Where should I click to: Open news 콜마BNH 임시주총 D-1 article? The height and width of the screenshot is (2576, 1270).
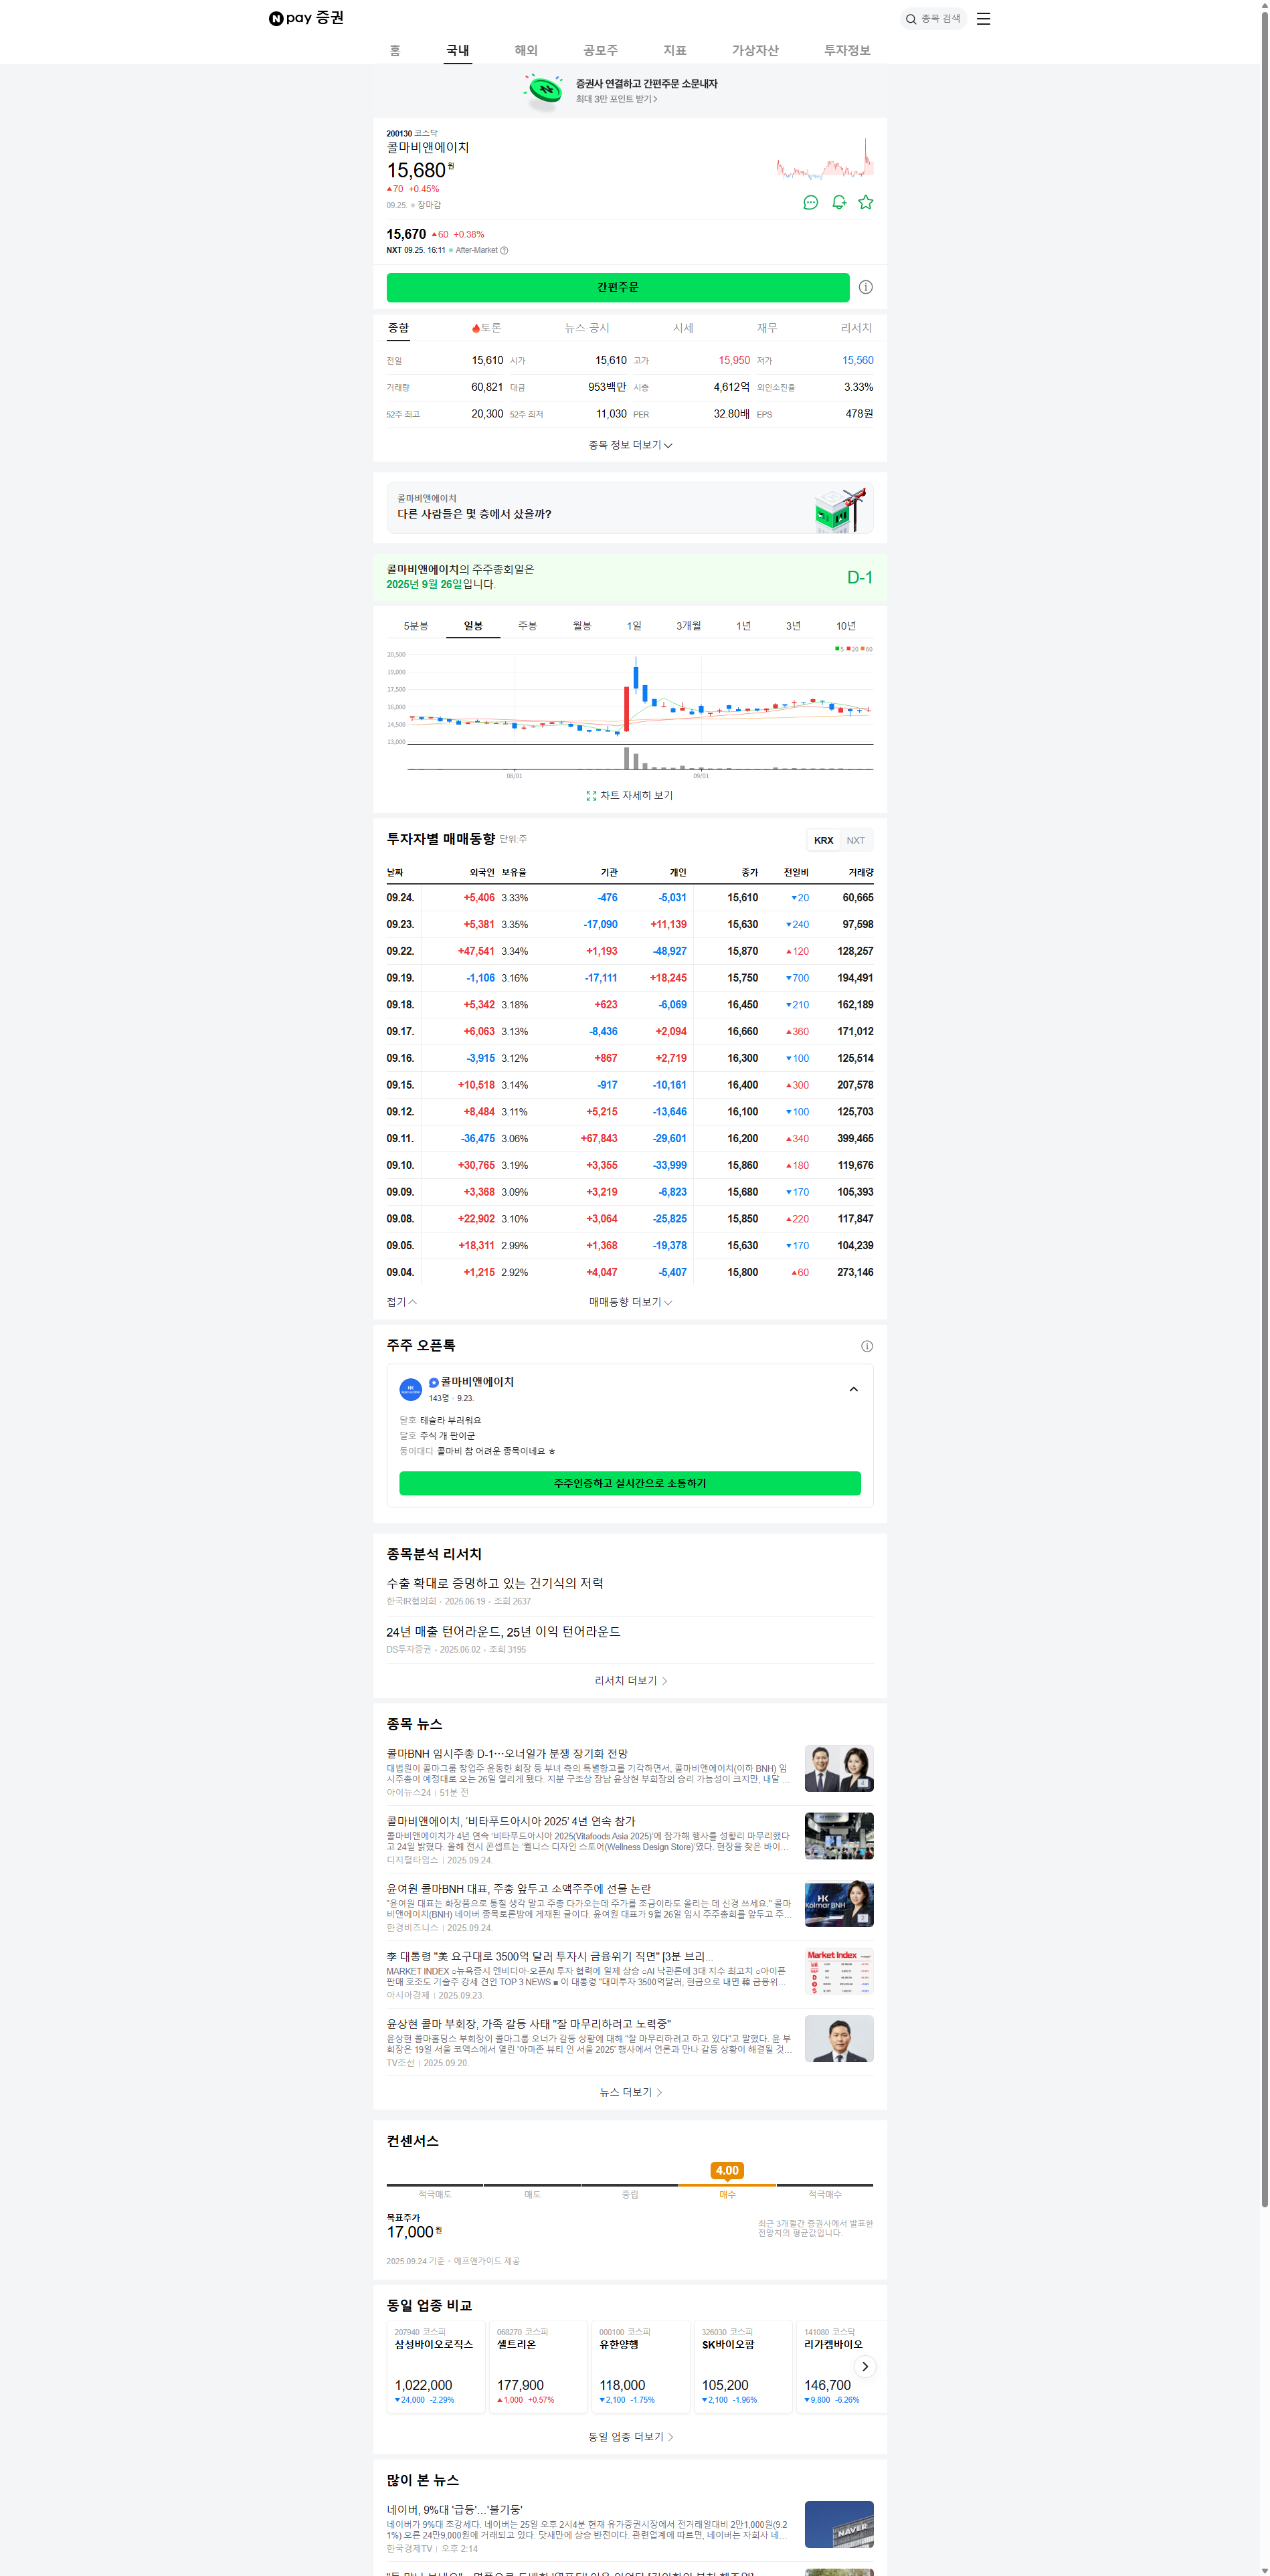507,1754
